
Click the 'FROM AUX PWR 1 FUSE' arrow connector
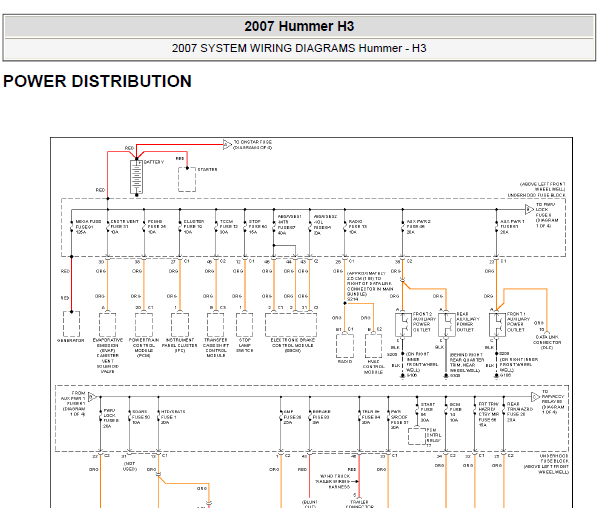pos(92,397)
